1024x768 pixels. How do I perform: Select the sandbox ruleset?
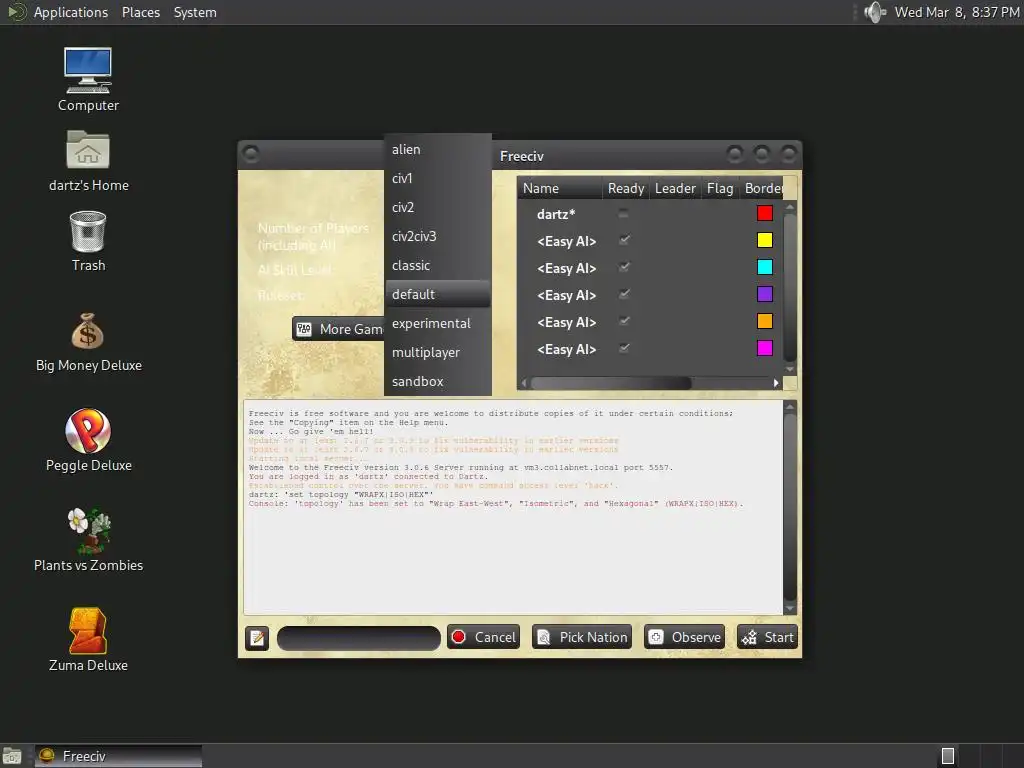pos(438,381)
